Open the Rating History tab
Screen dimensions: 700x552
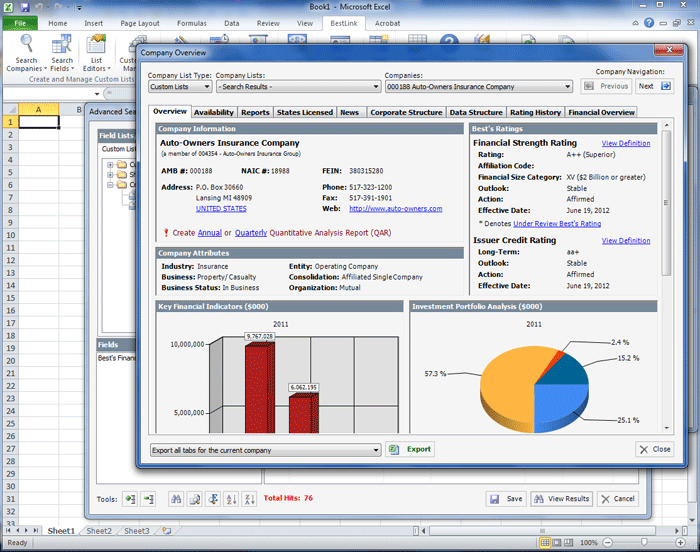[x=535, y=112]
